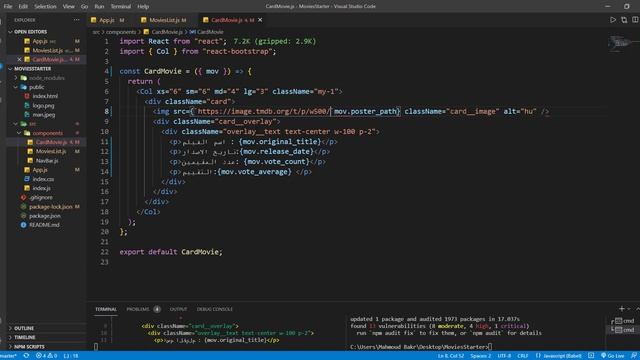Open package-lock.json in explorer
Screen dimensions: 640x360
coord(46,207)
